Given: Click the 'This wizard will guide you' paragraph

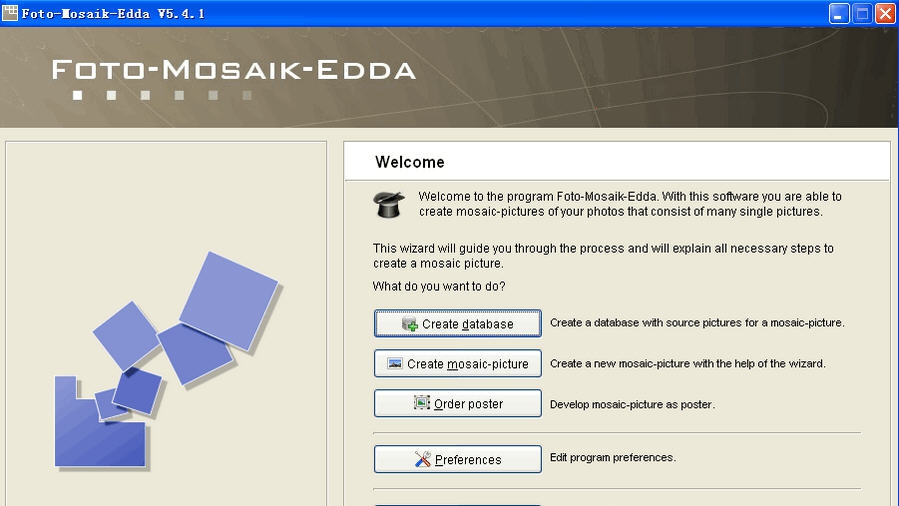Looking at the screenshot, I should [603, 256].
